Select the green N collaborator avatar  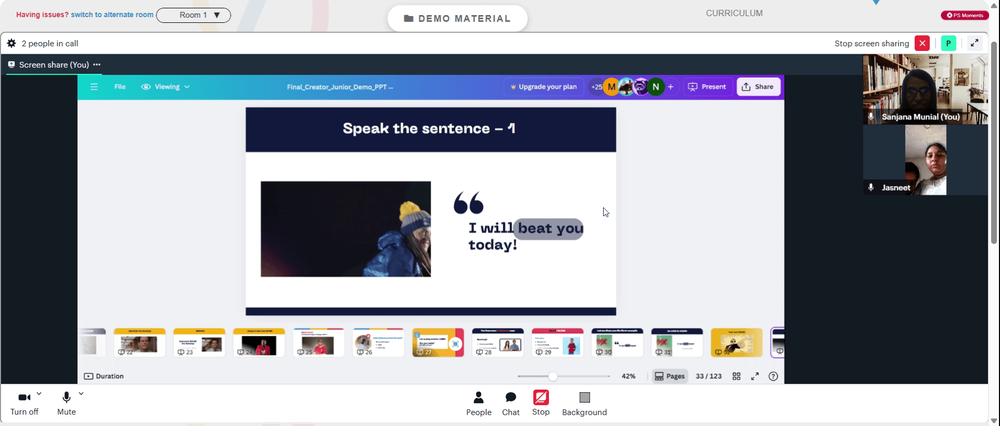point(656,87)
